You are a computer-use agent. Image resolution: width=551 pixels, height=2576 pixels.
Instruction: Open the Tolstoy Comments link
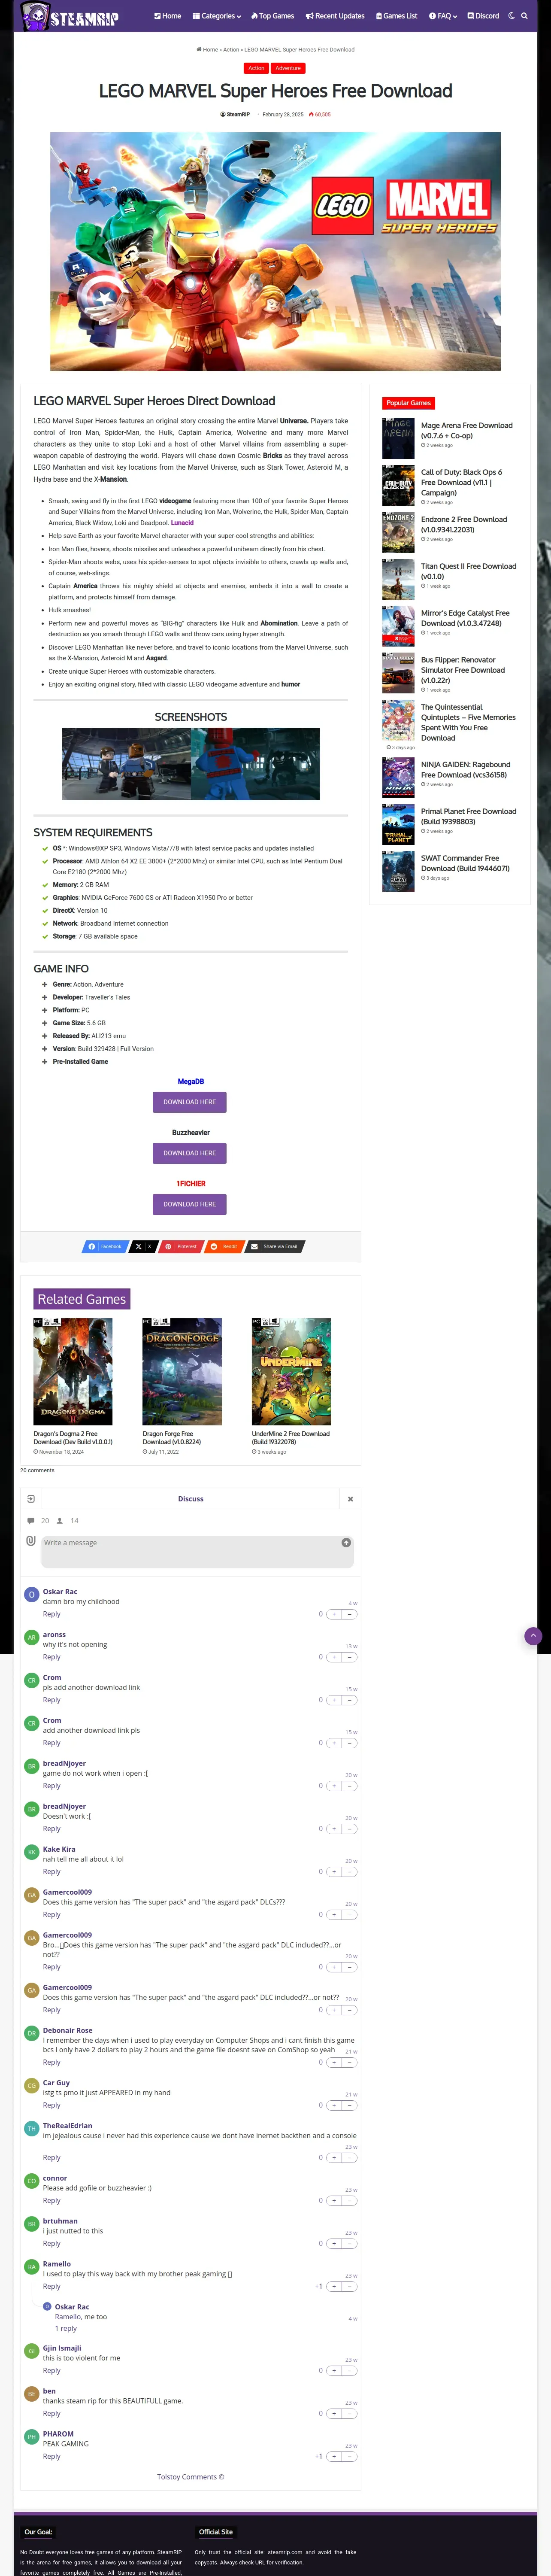[190, 2477]
